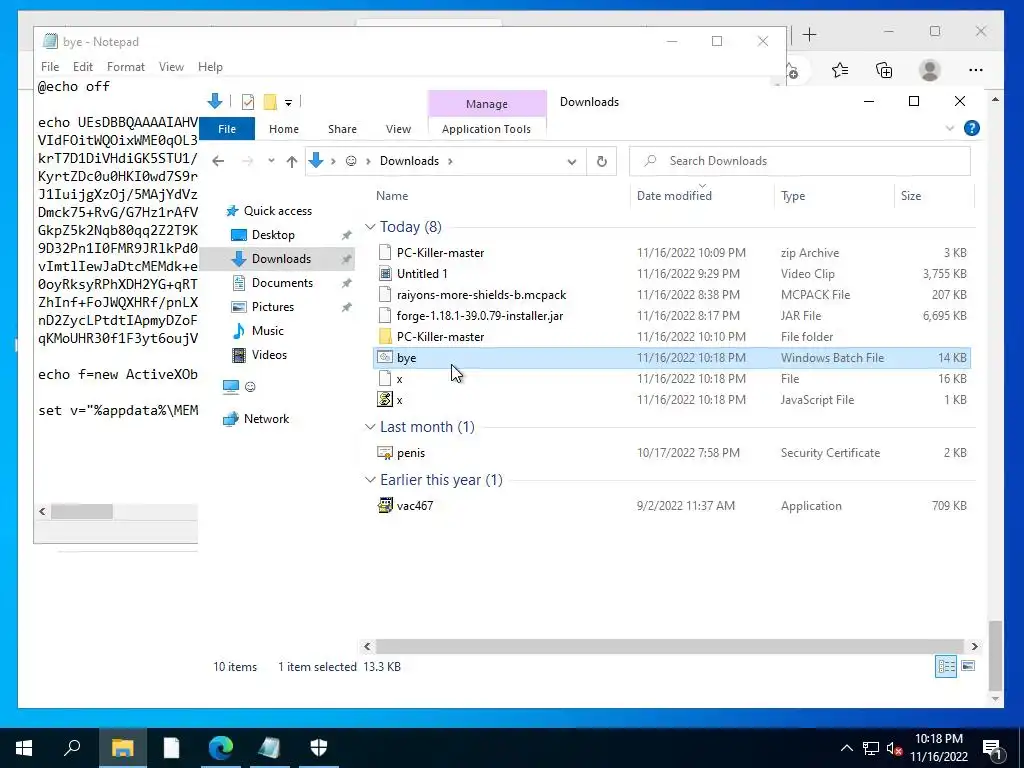The height and width of the screenshot is (768, 1024).
Task: Click the Manage contextual tab
Action: tap(487, 104)
